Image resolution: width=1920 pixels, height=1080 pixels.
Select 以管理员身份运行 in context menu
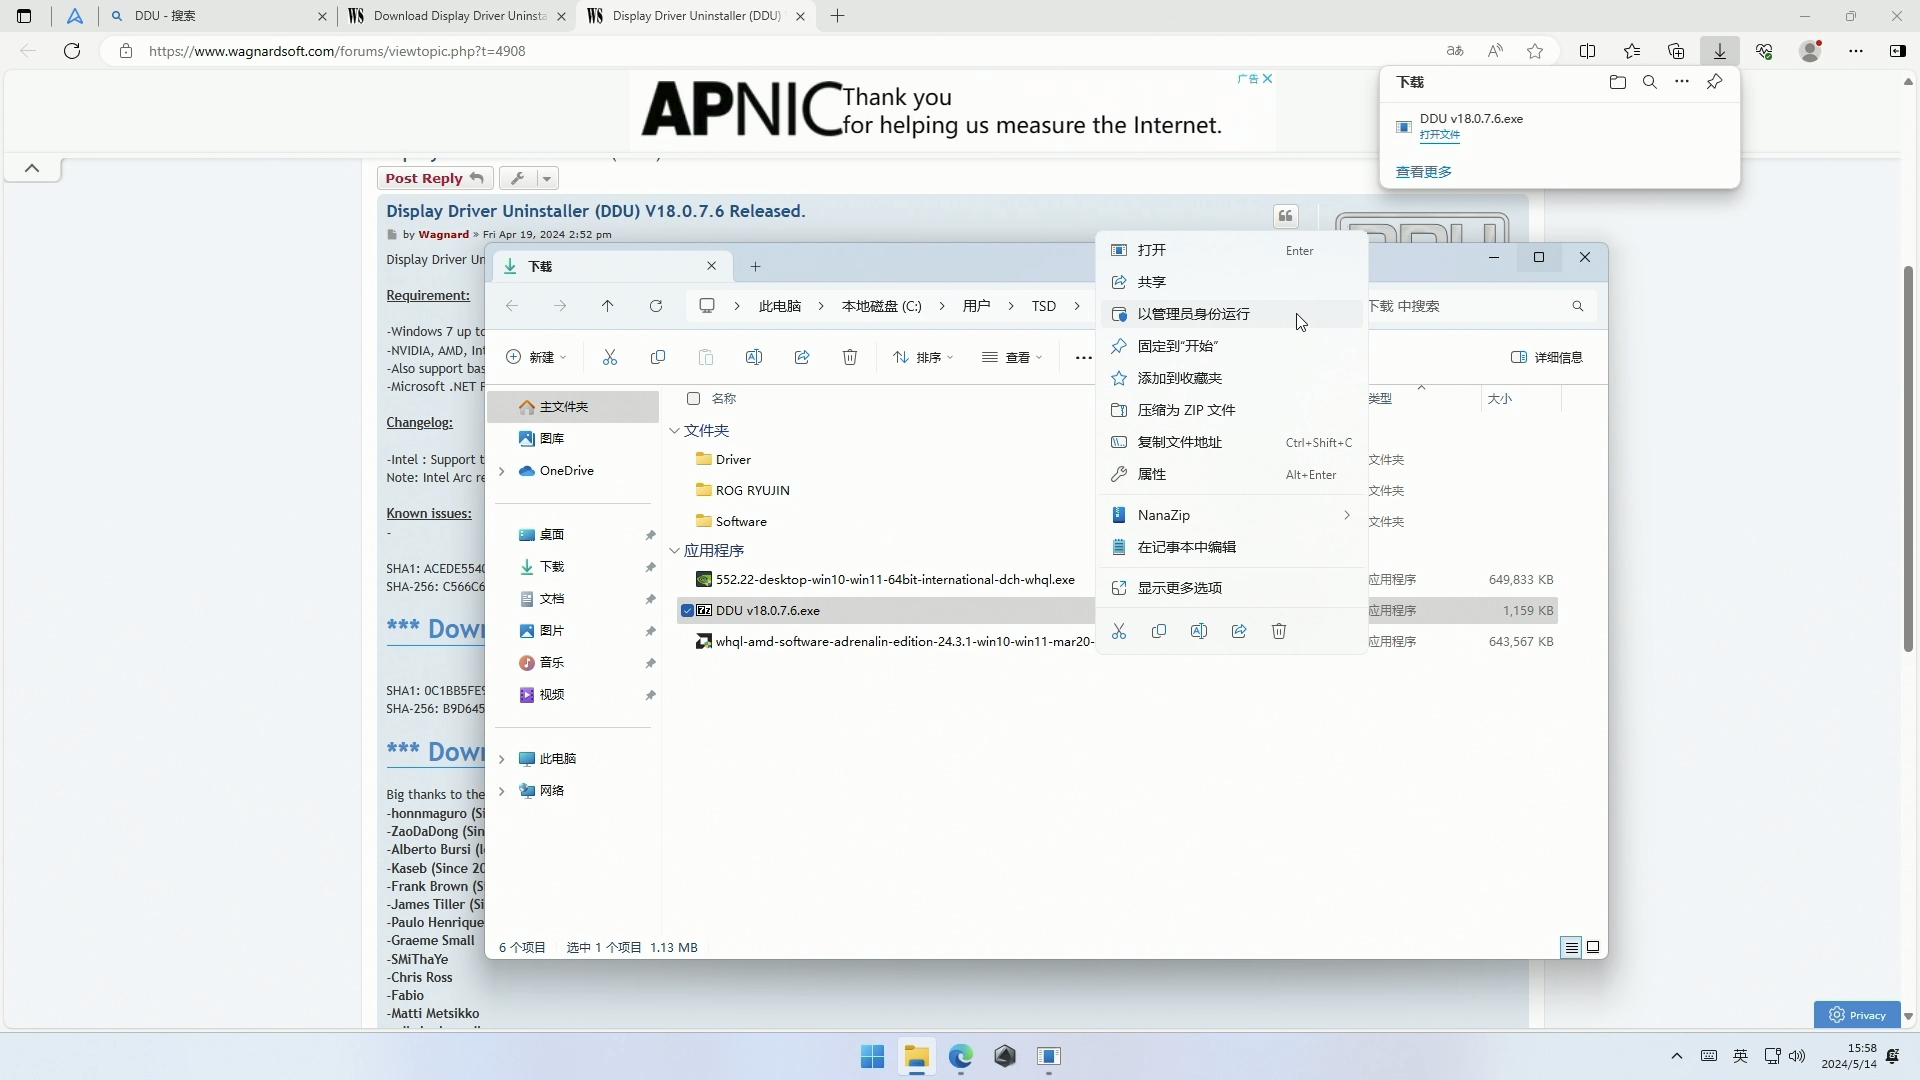1232,314
